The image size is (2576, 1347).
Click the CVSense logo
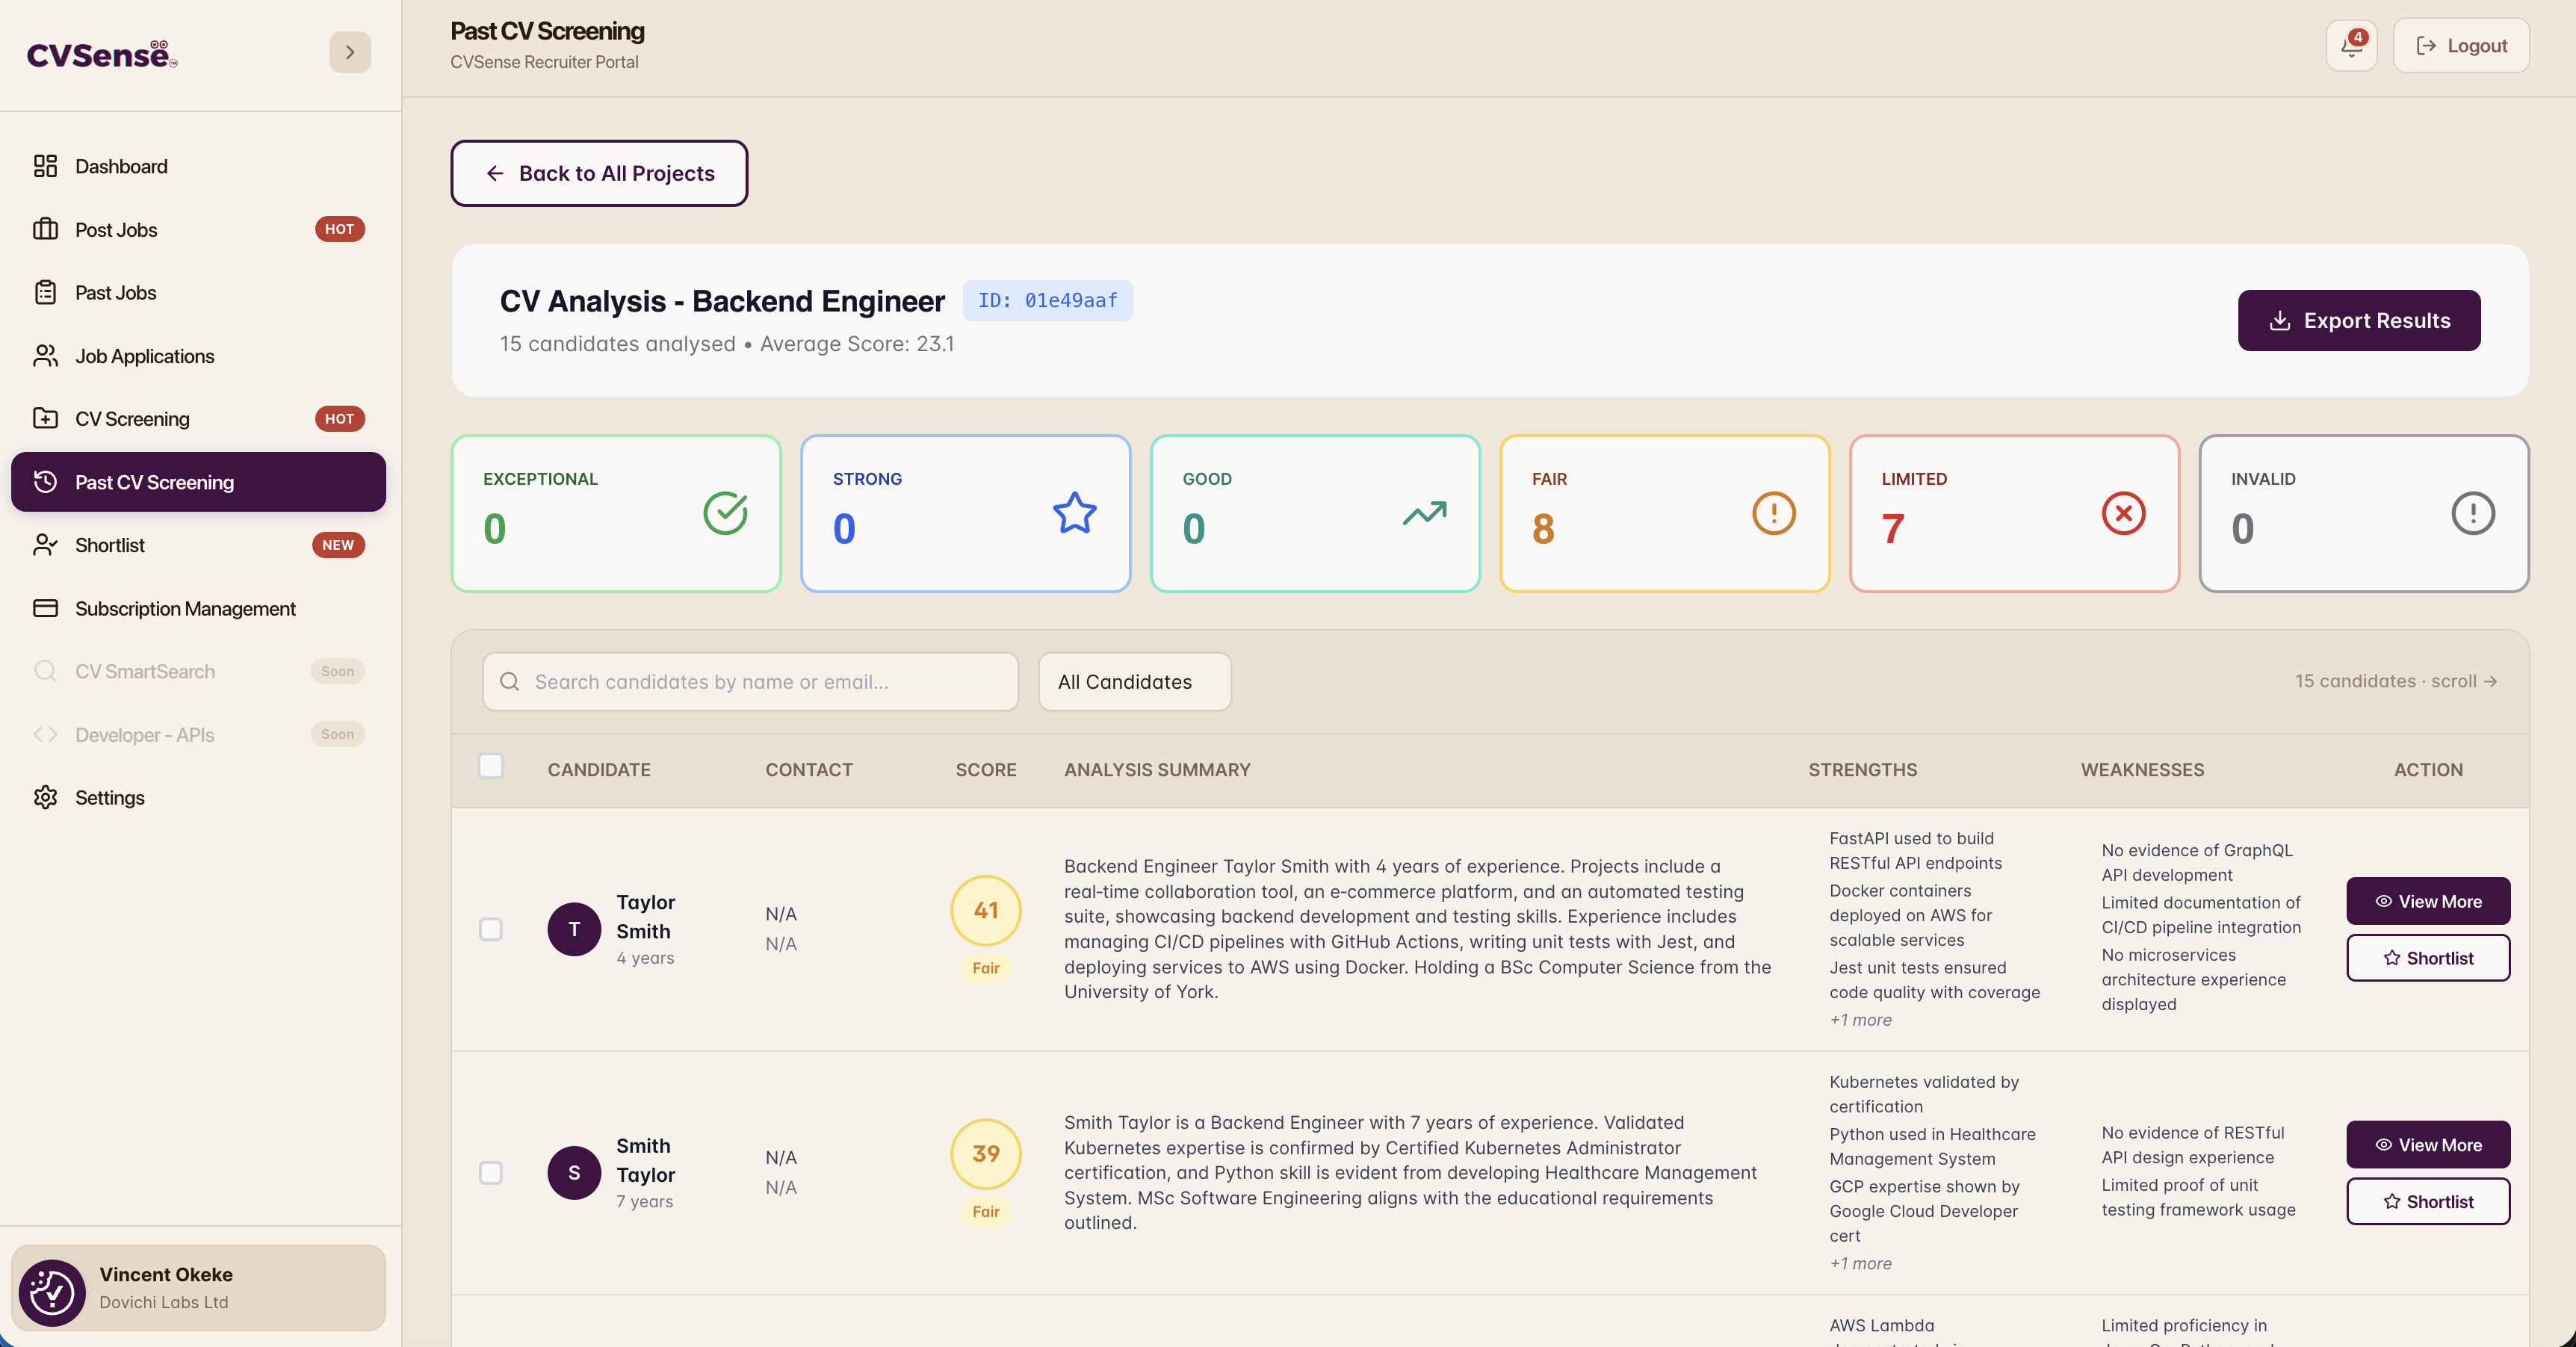(101, 54)
